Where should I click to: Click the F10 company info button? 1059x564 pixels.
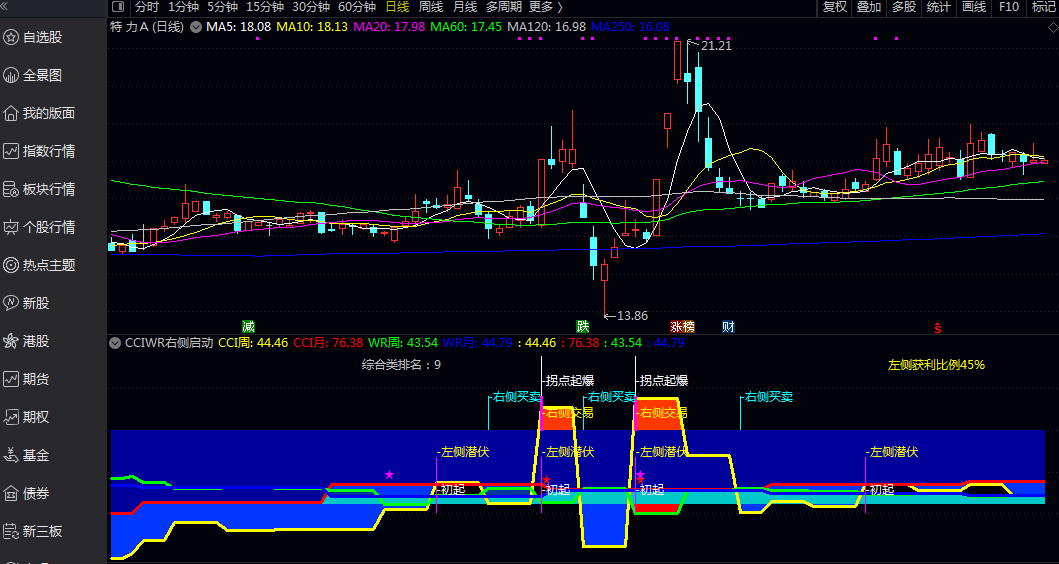[x=1009, y=7]
